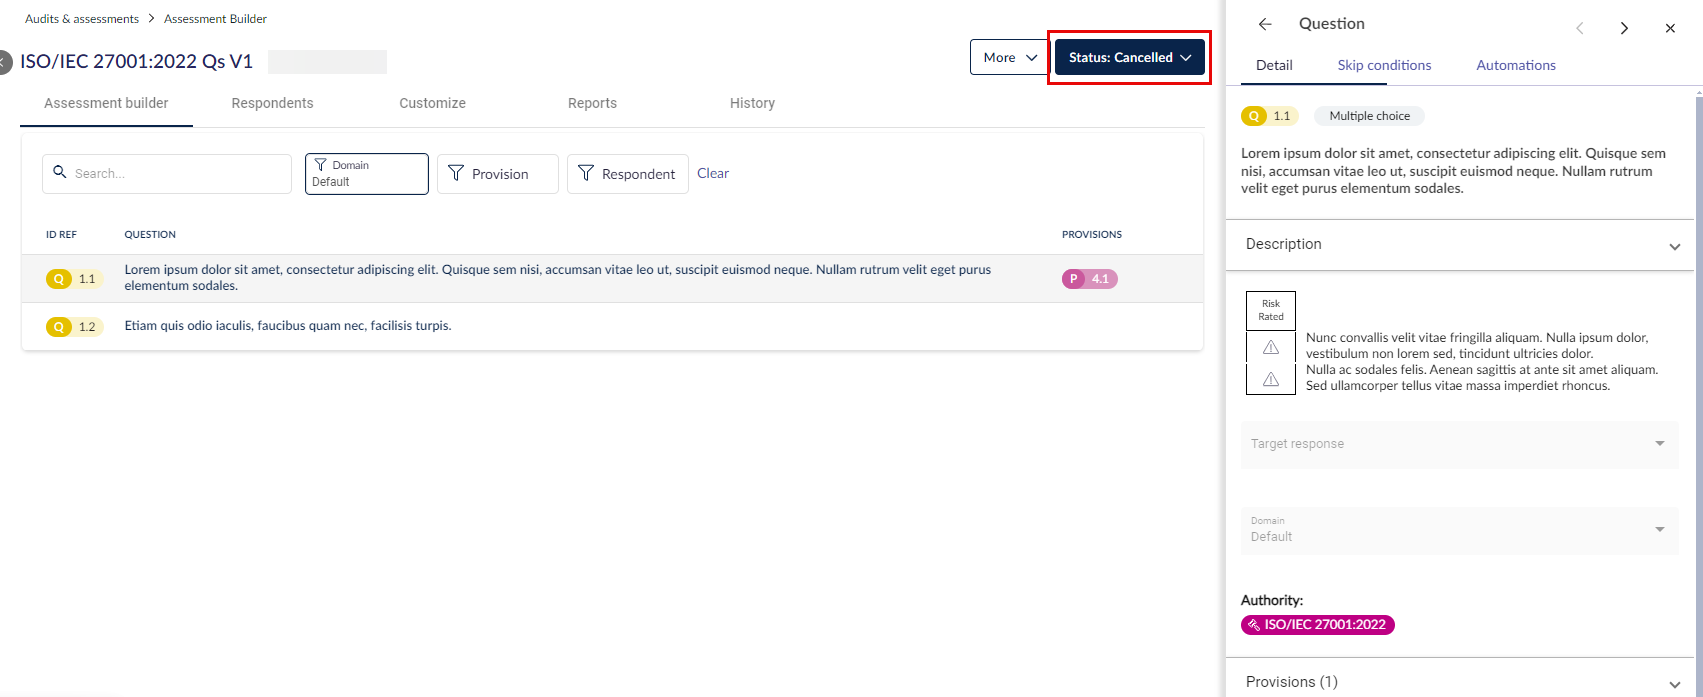Click the Risk Rated box

[1271, 310]
